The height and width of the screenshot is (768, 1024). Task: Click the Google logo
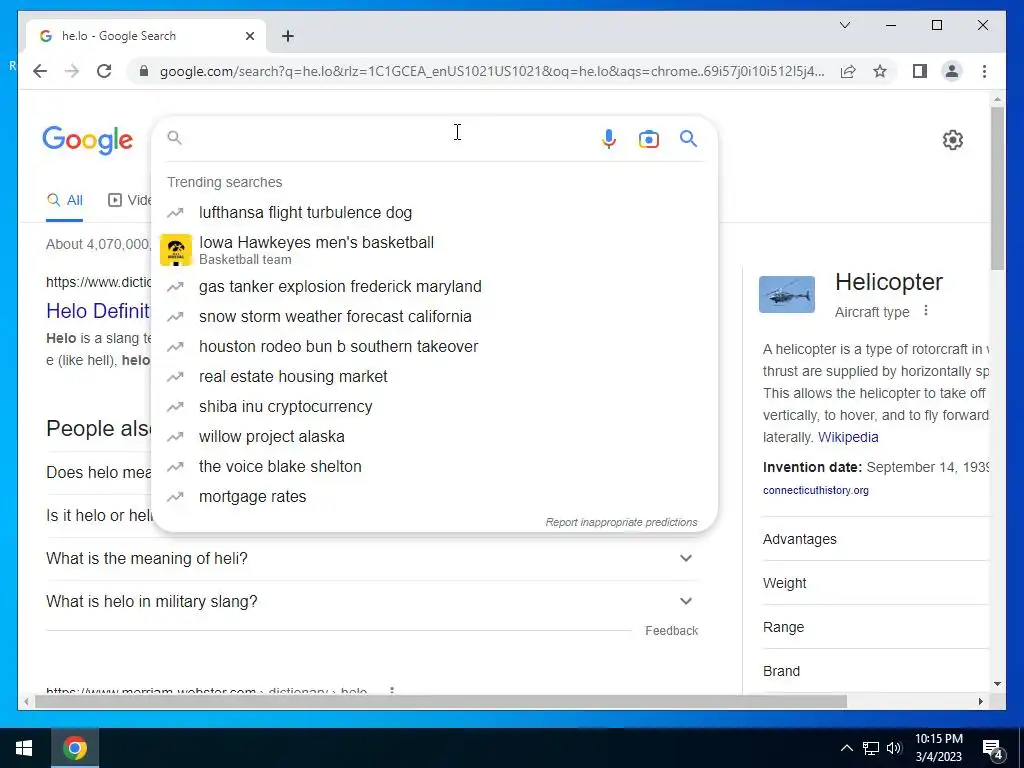pyautogui.click(x=88, y=140)
